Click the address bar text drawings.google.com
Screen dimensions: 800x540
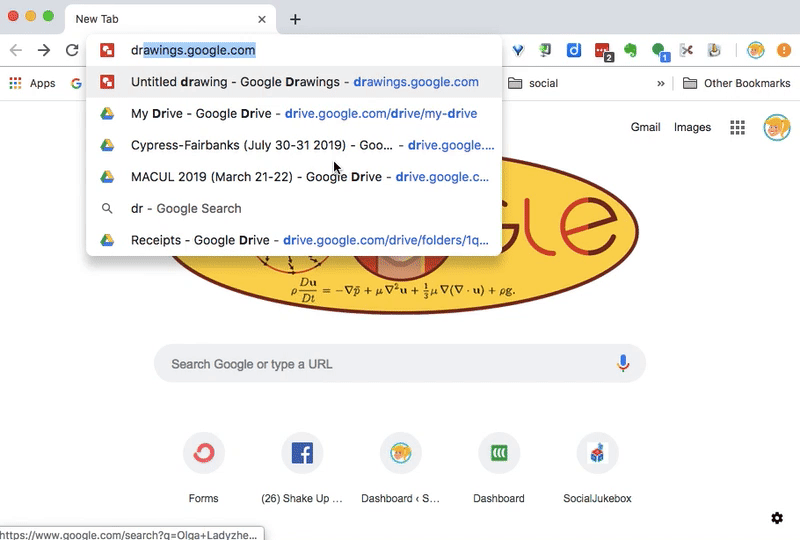193,50
